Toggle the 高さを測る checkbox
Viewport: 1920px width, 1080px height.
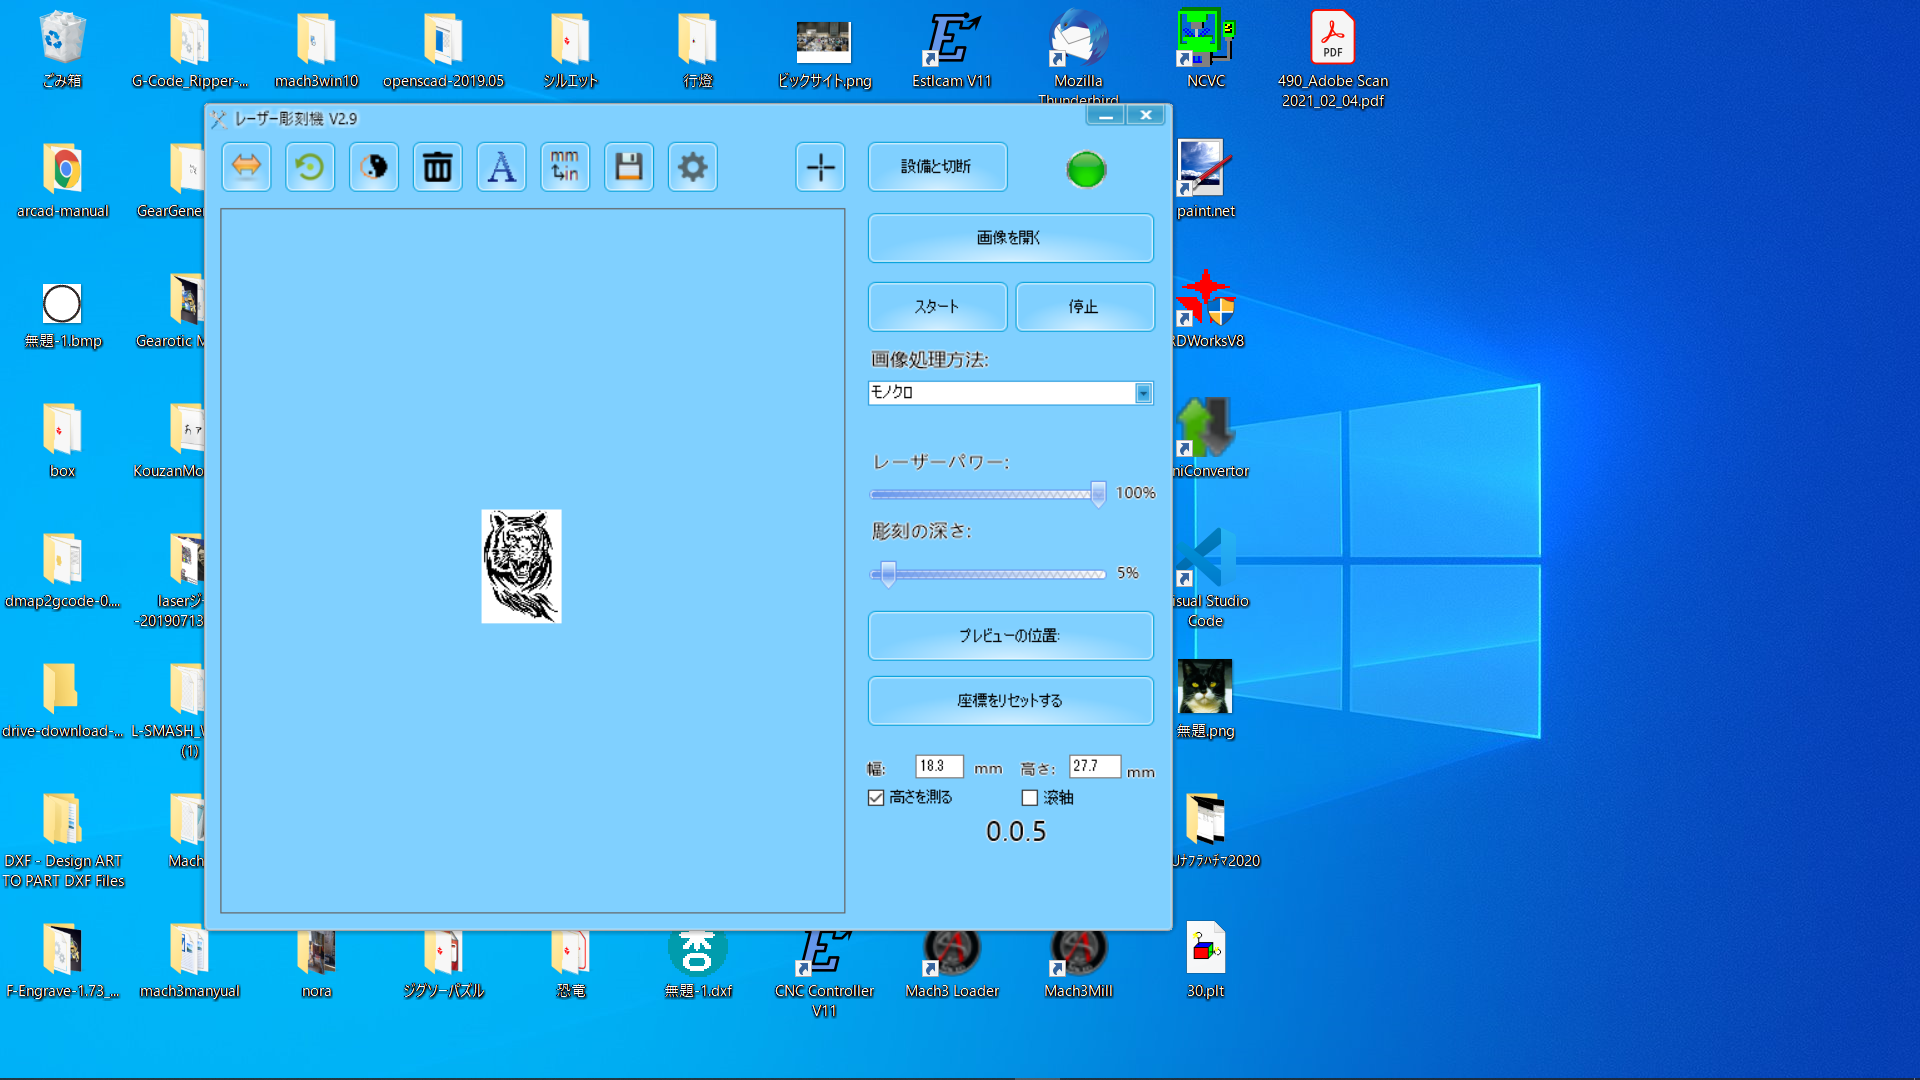click(877, 798)
